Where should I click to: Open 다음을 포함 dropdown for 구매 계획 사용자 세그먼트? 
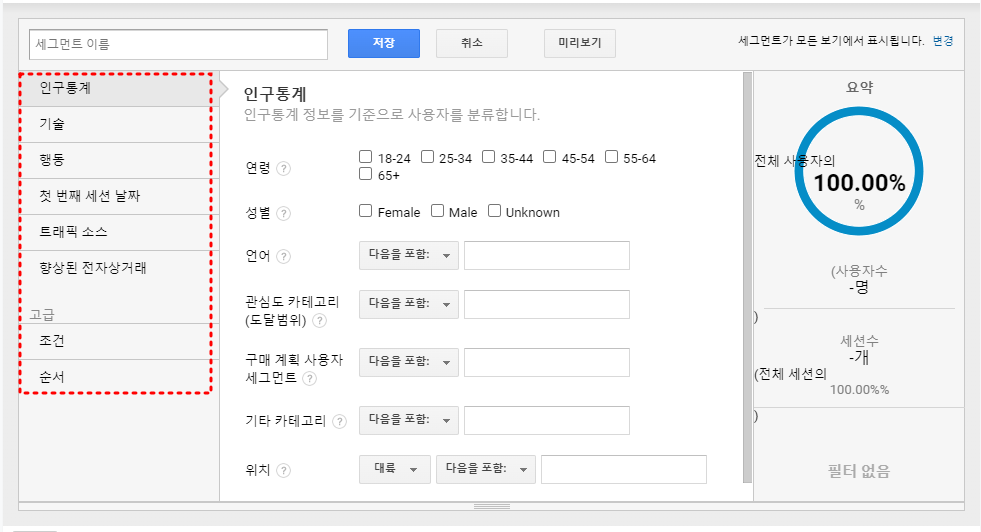click(x=409, y=362)
